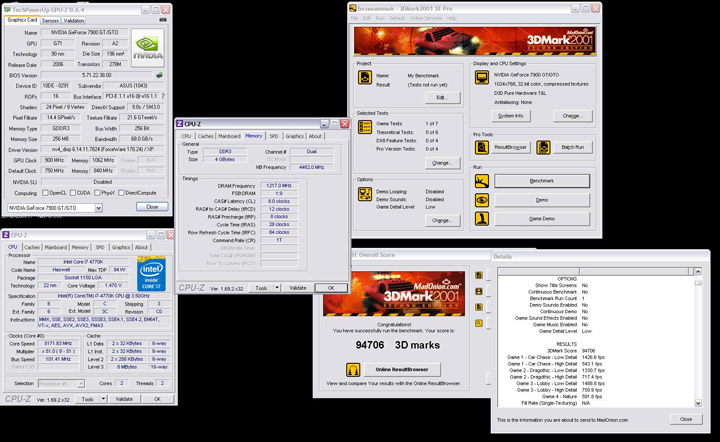Click the Edit... button under Project
The image size is (720, 442).
point(442,97)
